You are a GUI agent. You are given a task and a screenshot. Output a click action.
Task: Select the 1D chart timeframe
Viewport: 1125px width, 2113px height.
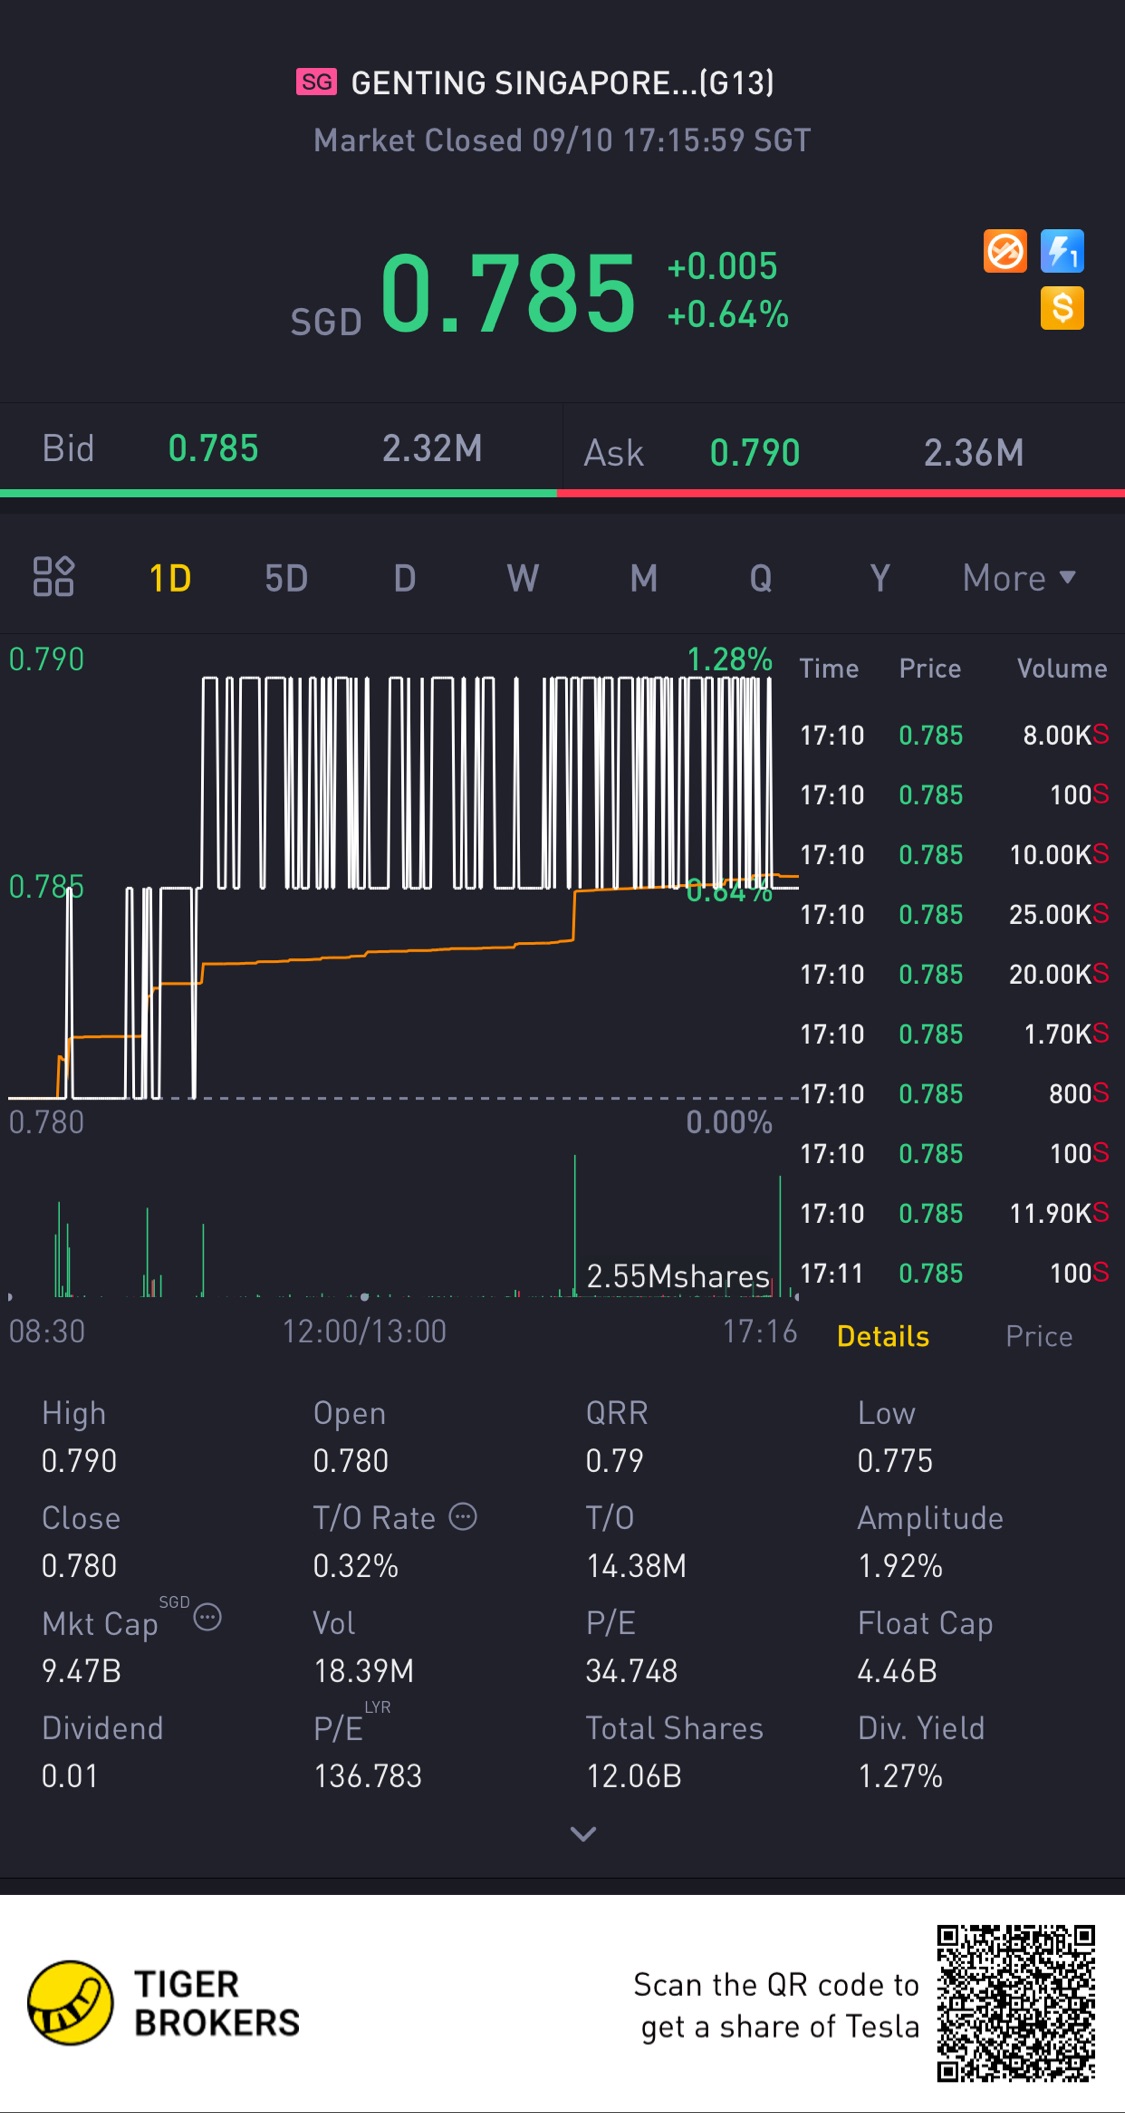(170, 578)
